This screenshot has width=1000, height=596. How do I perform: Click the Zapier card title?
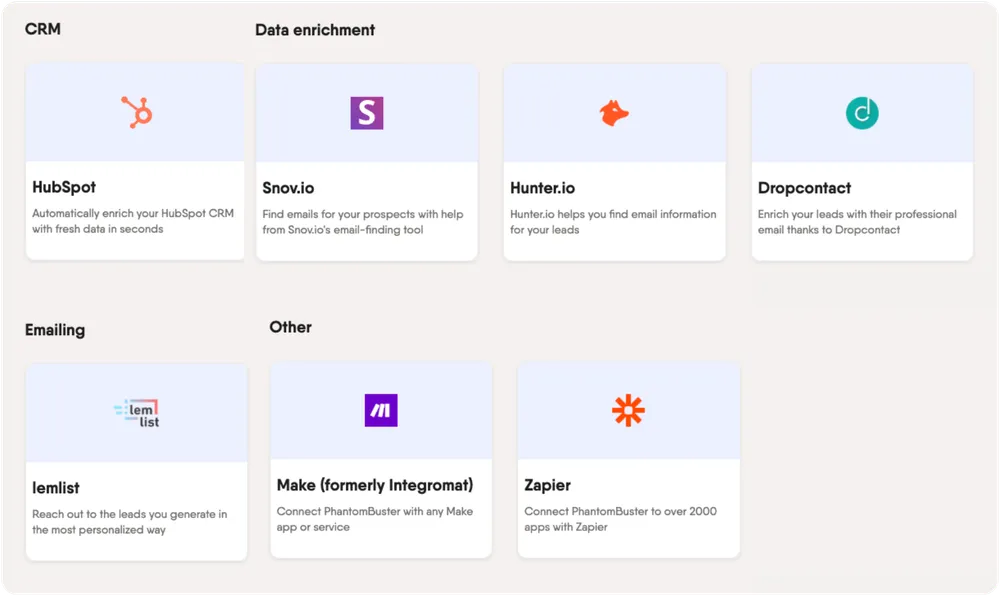pos(547,485)
